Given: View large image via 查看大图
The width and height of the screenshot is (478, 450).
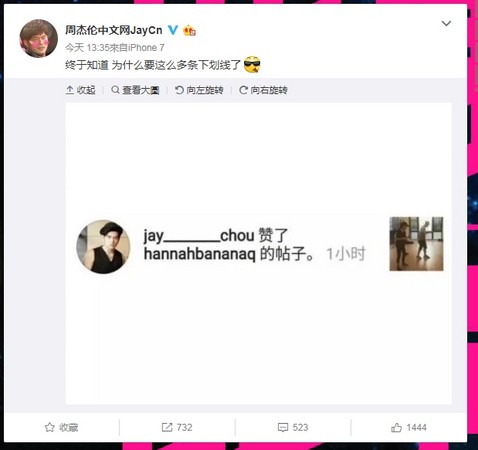Looking at the screenshot, I should pyautogui.click(x=135, y=90).
